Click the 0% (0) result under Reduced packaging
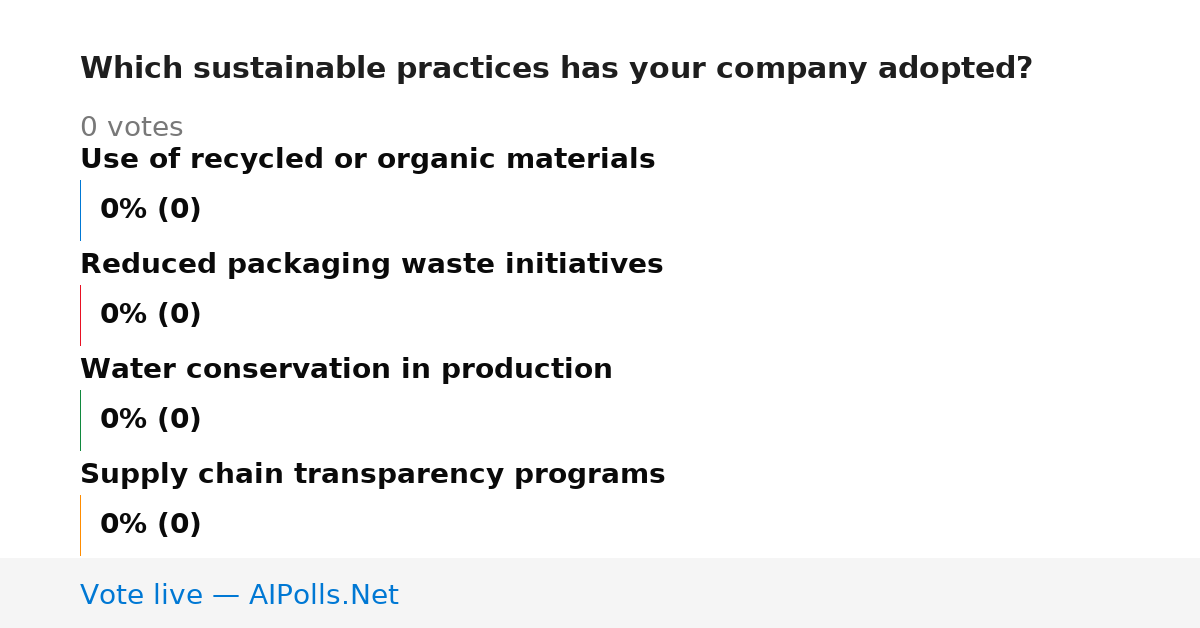 (151, 315)
